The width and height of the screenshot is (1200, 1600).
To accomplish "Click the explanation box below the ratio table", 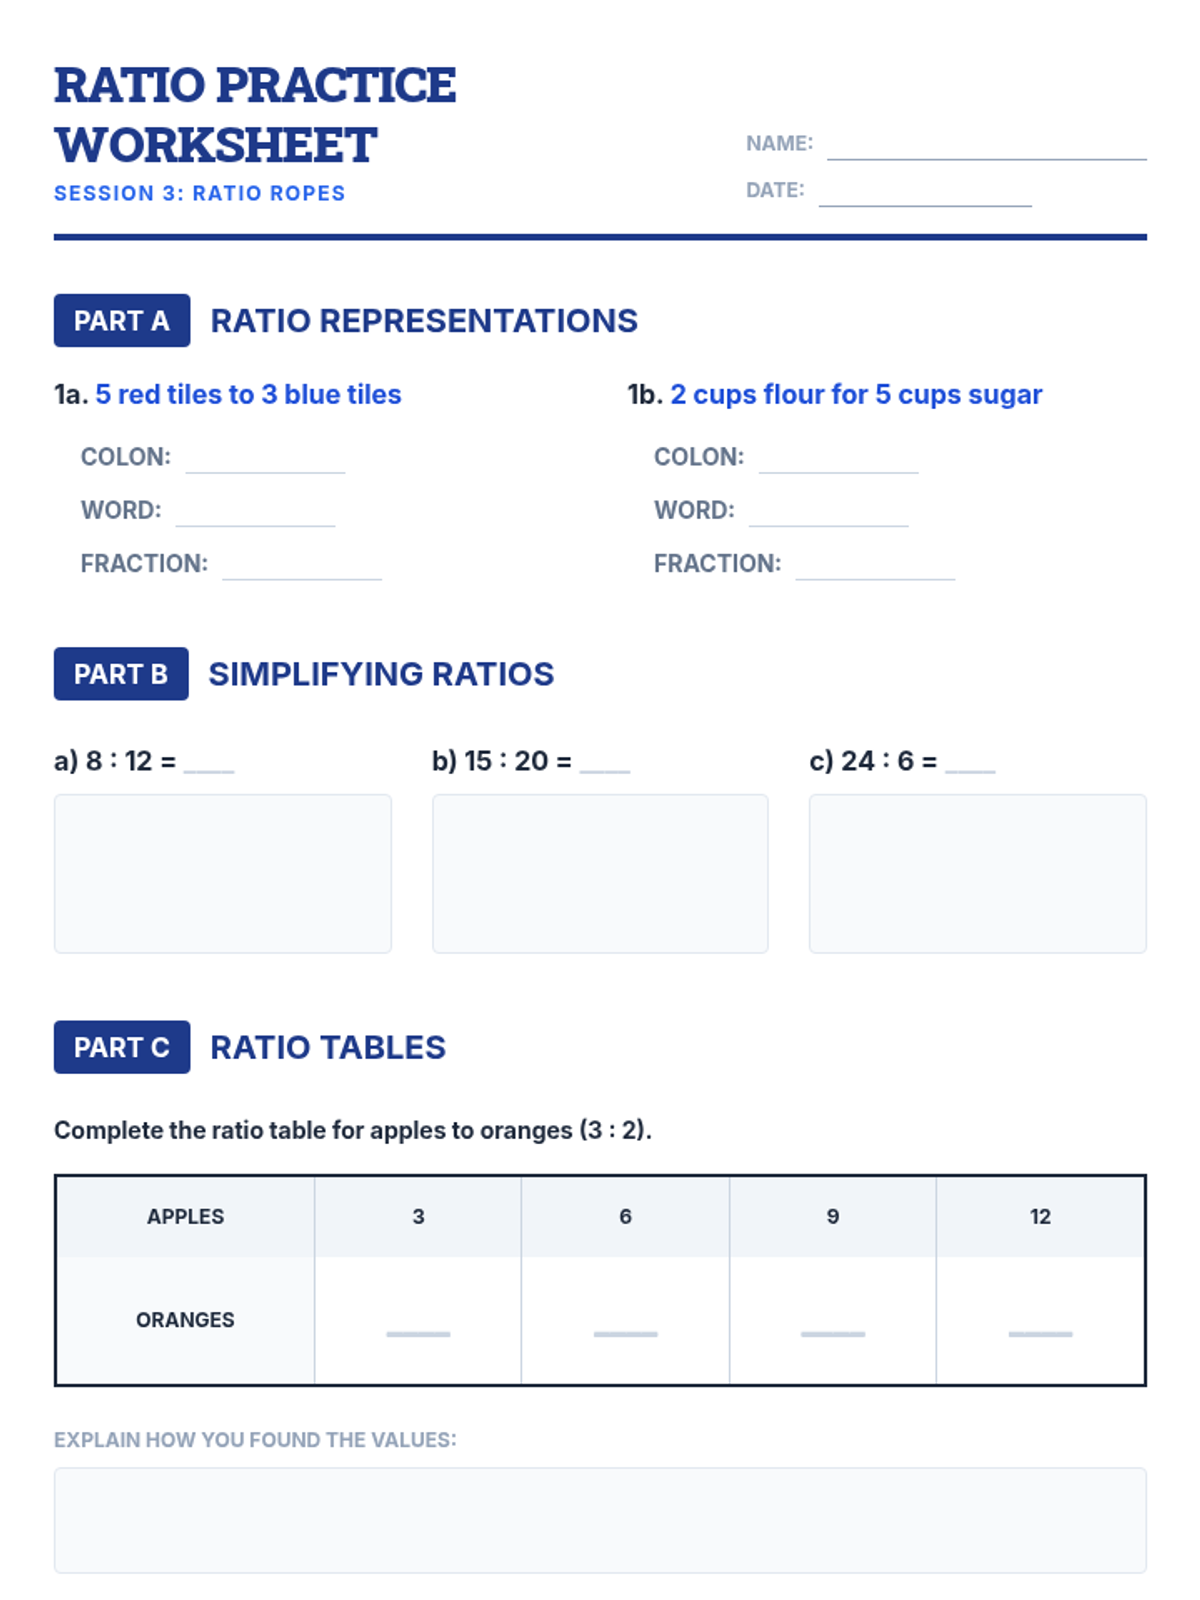I will click(600, 1520).
